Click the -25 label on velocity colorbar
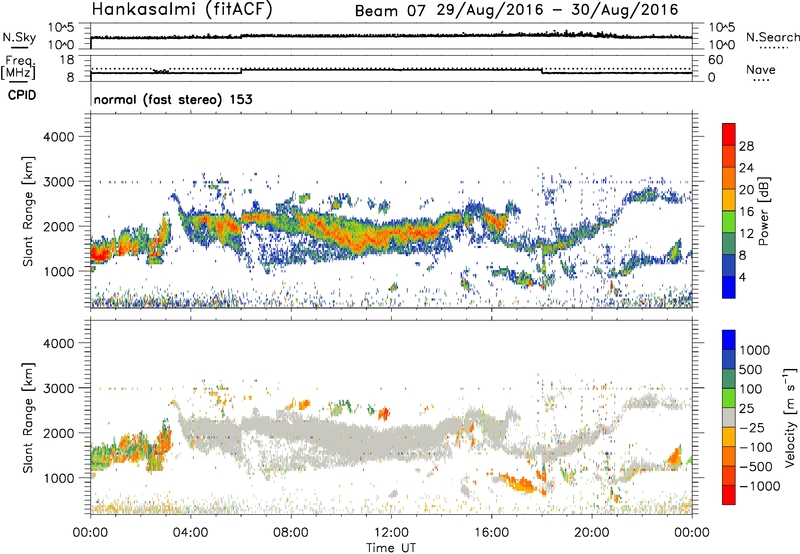 point(752,429)
